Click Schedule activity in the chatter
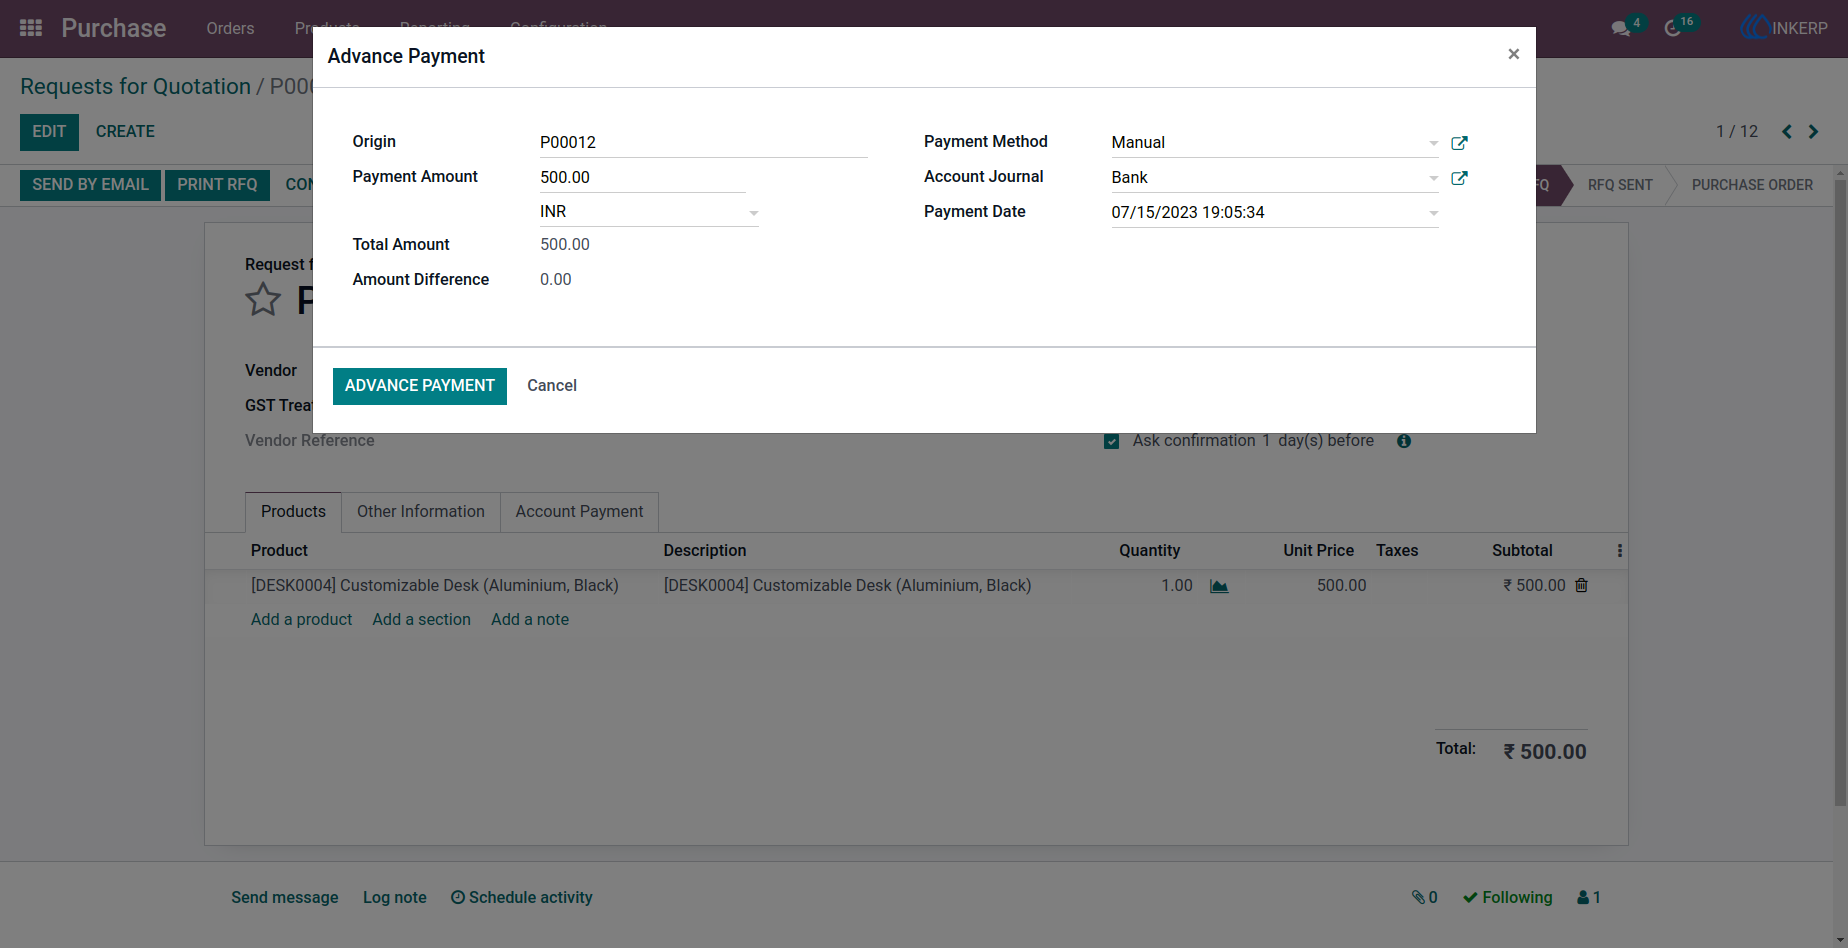This screenshot has width=1848, height=948. [x=522, y=898]
